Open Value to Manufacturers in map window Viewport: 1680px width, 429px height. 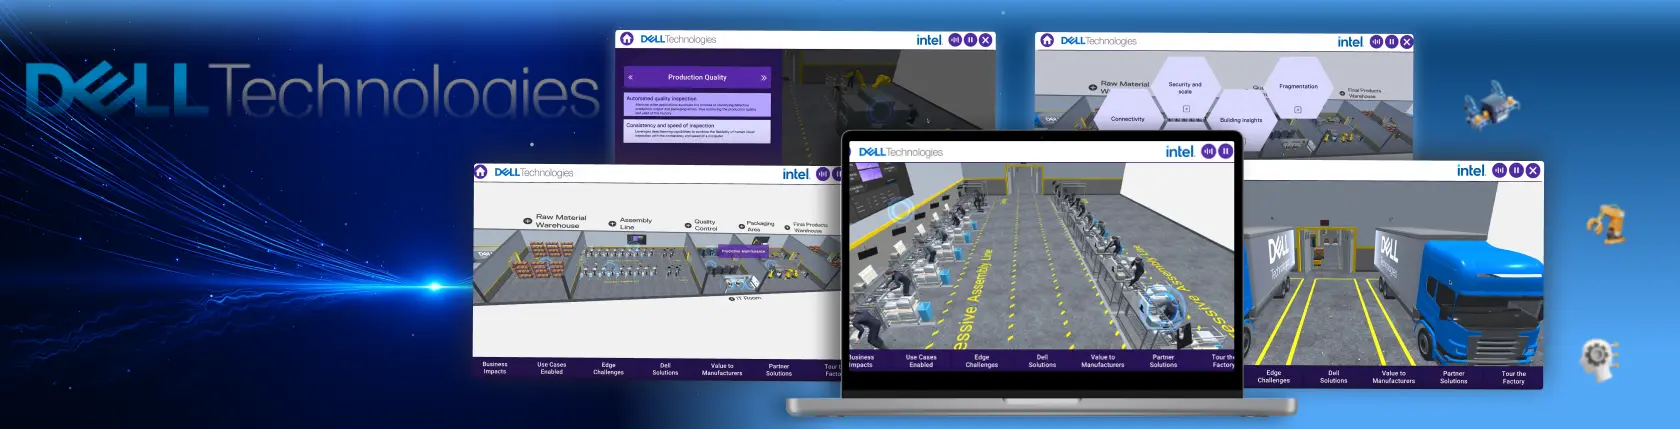722,369
